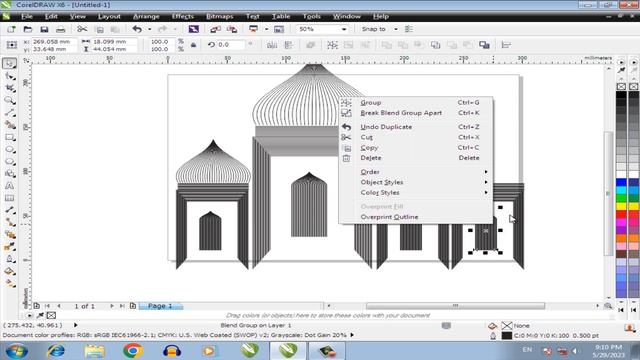The height and width of the screenshot is (360, 640).
Task: Open Internet Explorer from taskbar
Action: pyautogui.click(x=56, y=351)
